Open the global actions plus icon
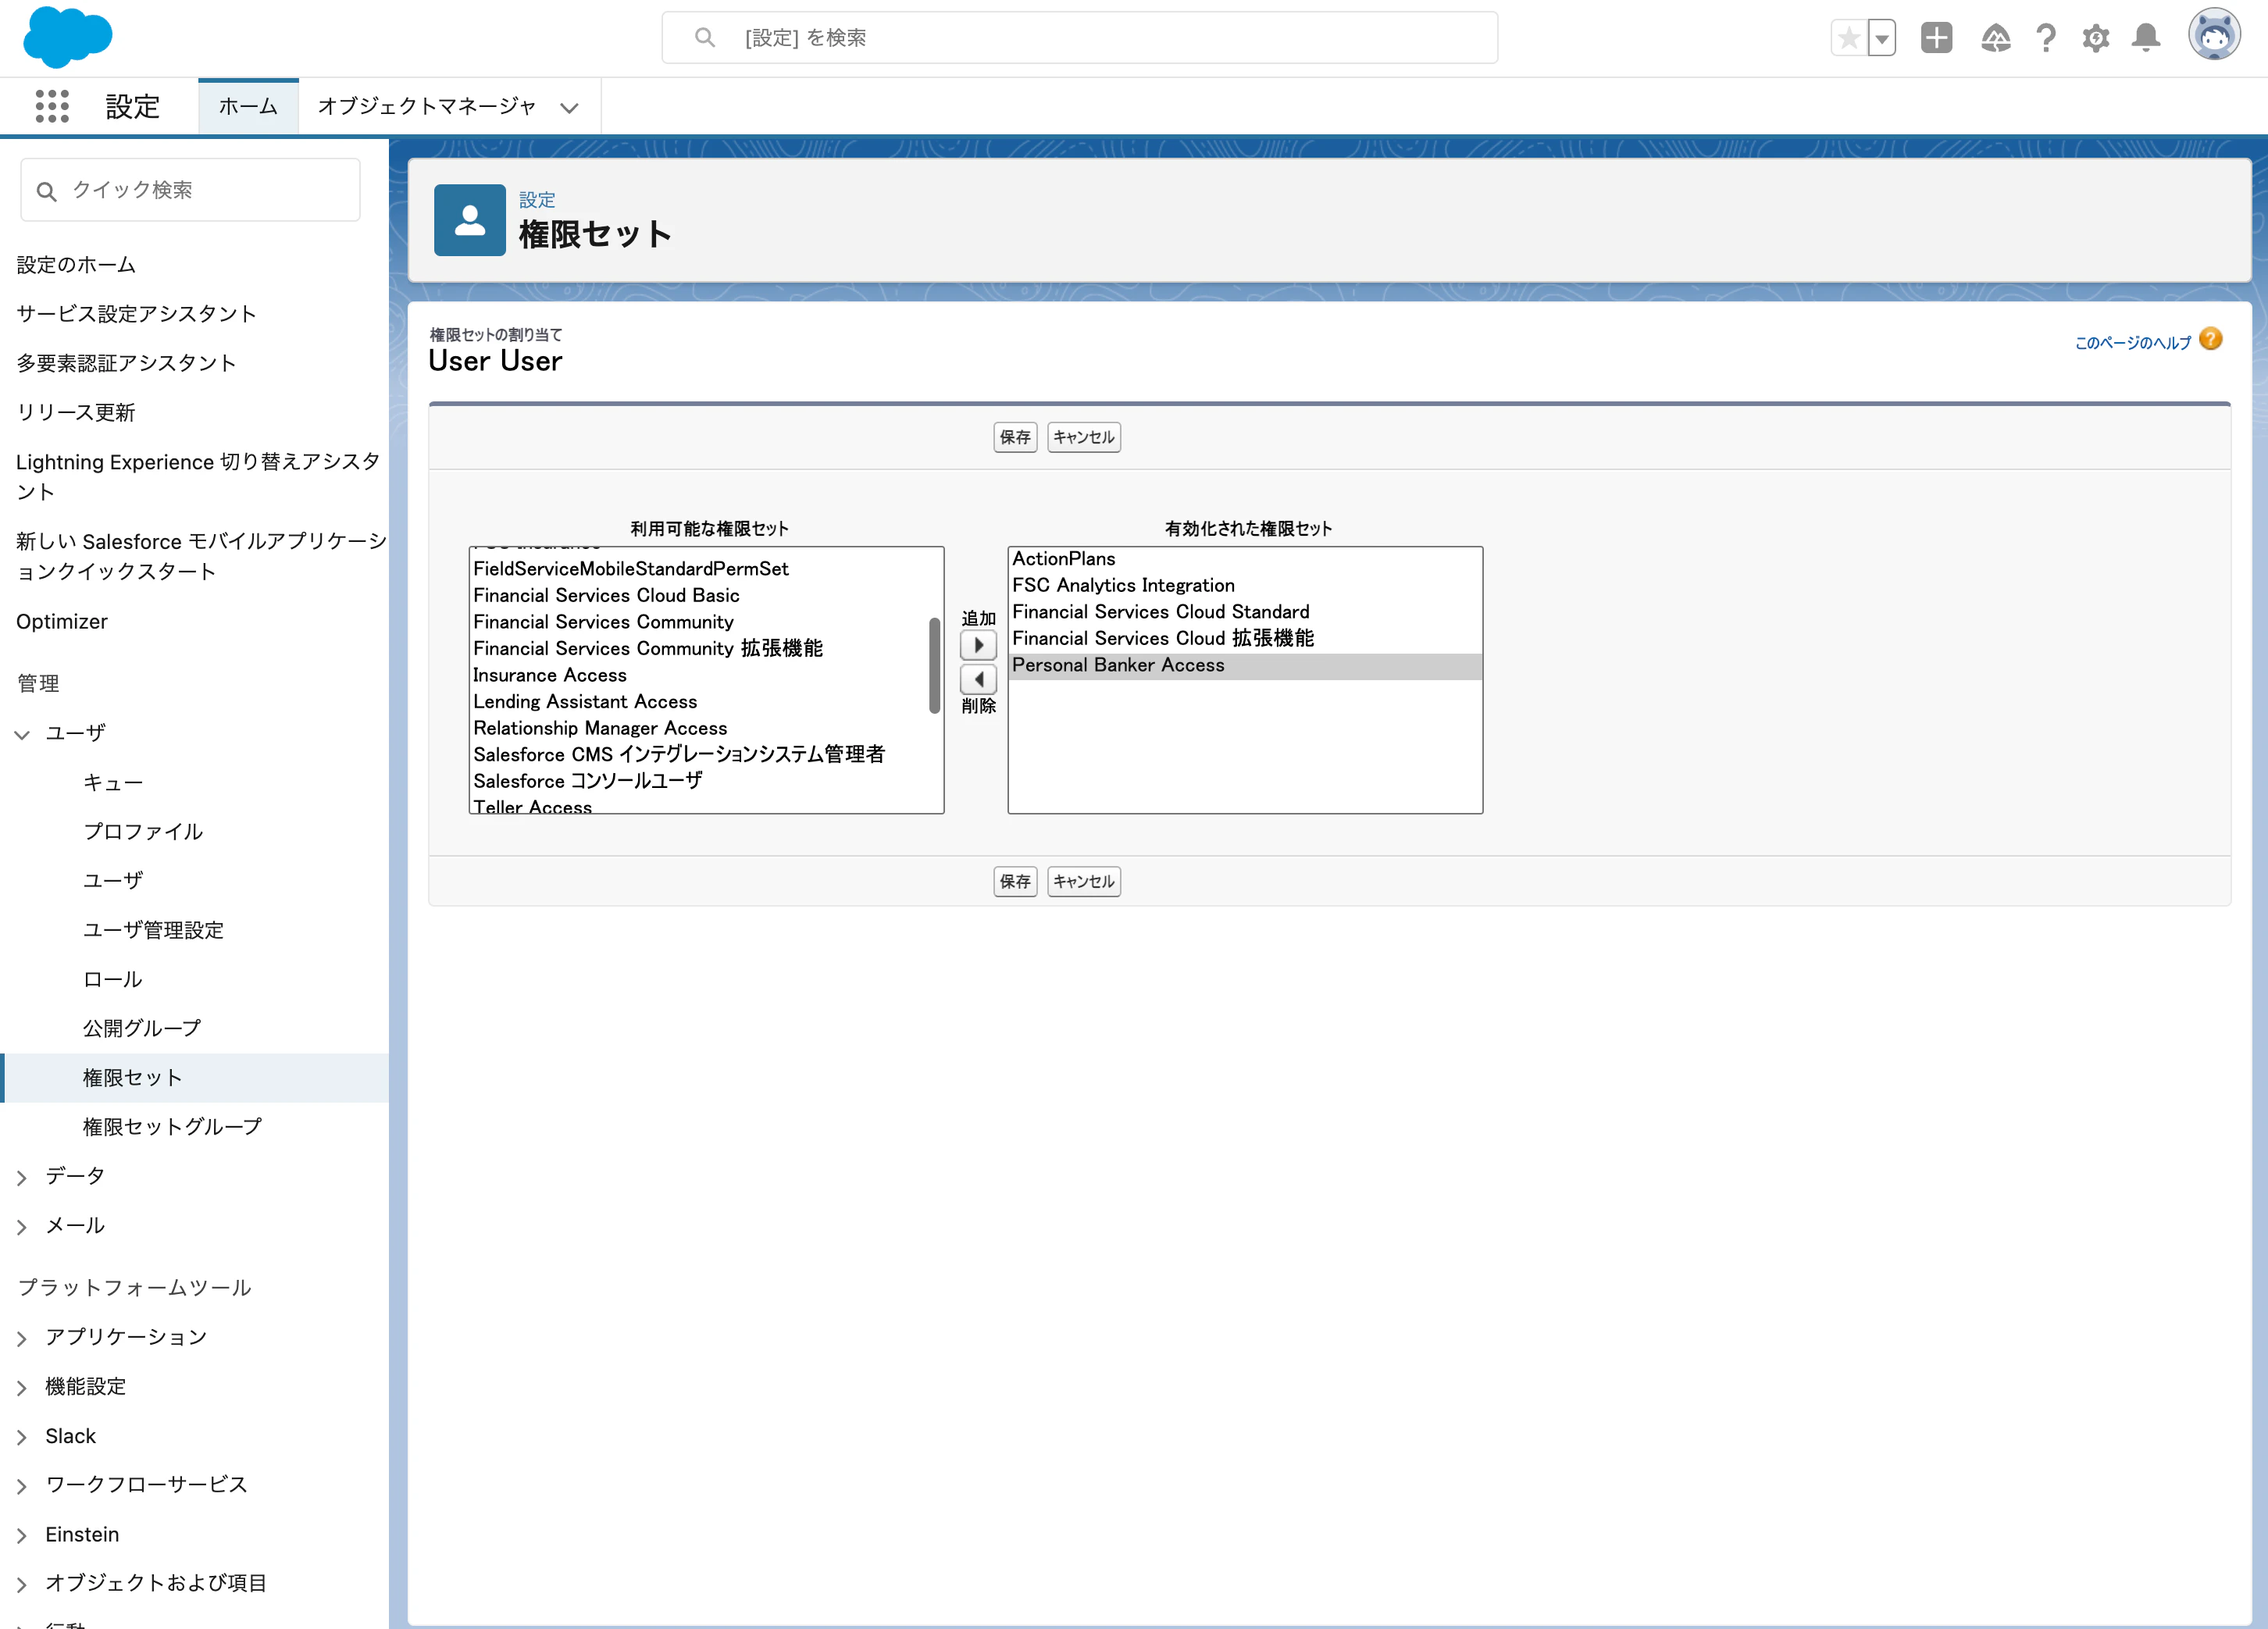 1937,38
